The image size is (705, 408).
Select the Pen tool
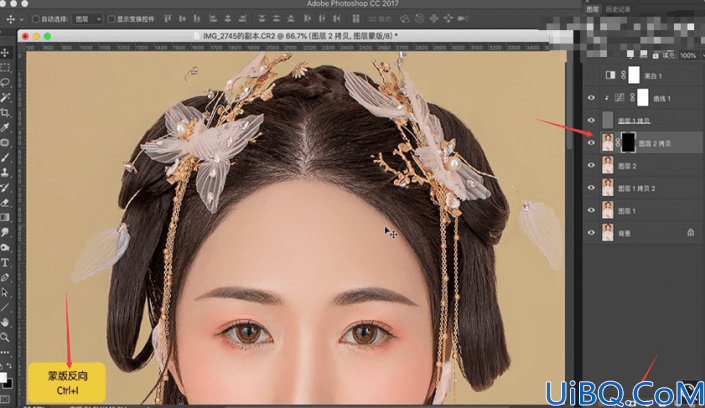(x=5, y=277)
